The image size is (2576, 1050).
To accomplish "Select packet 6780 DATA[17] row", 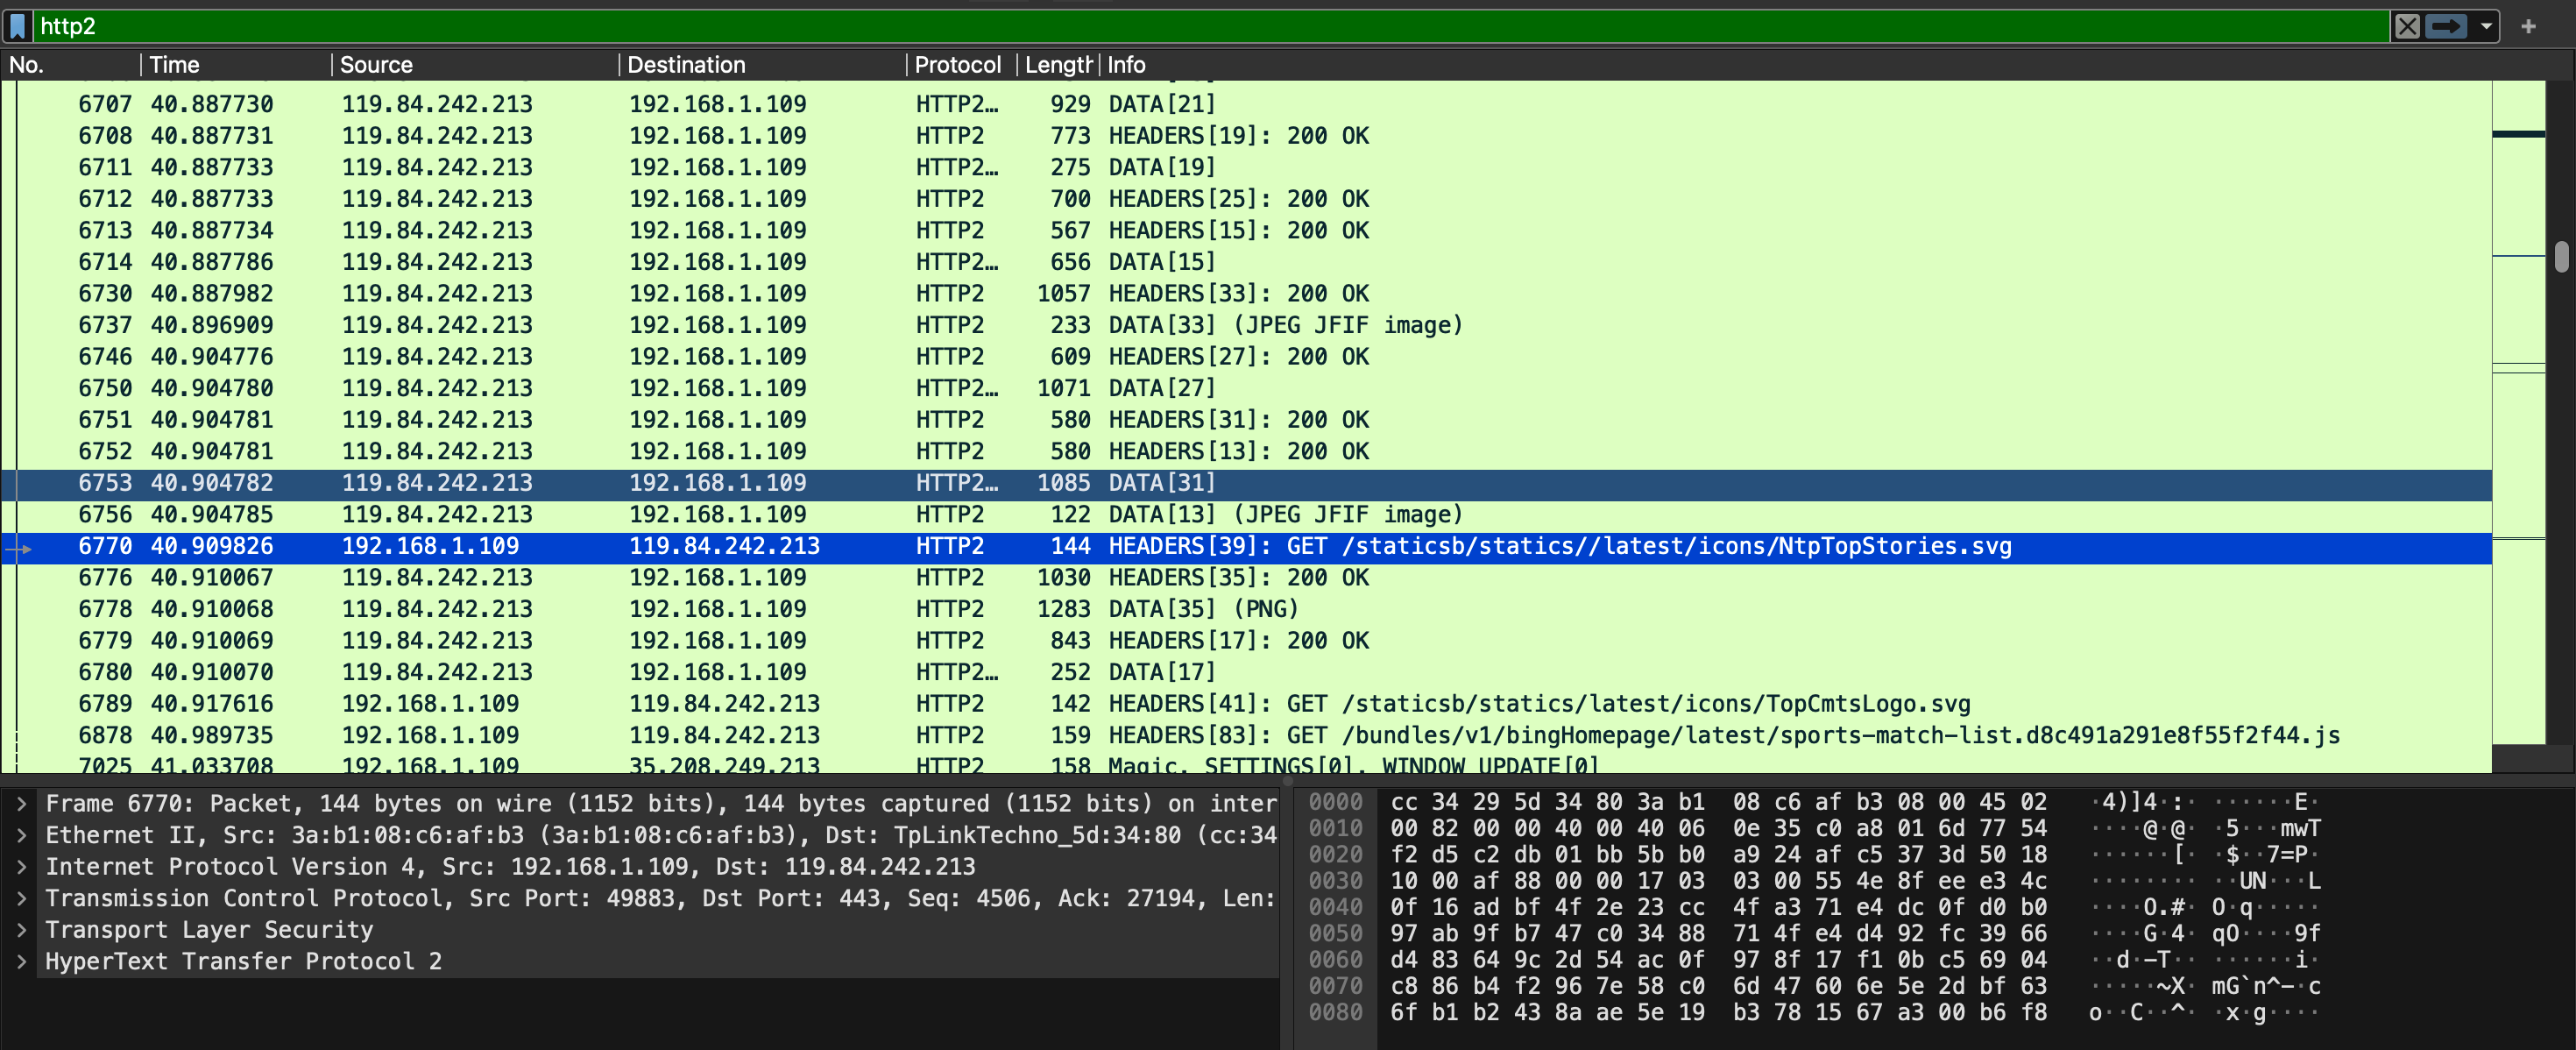I will (1246, 672).
